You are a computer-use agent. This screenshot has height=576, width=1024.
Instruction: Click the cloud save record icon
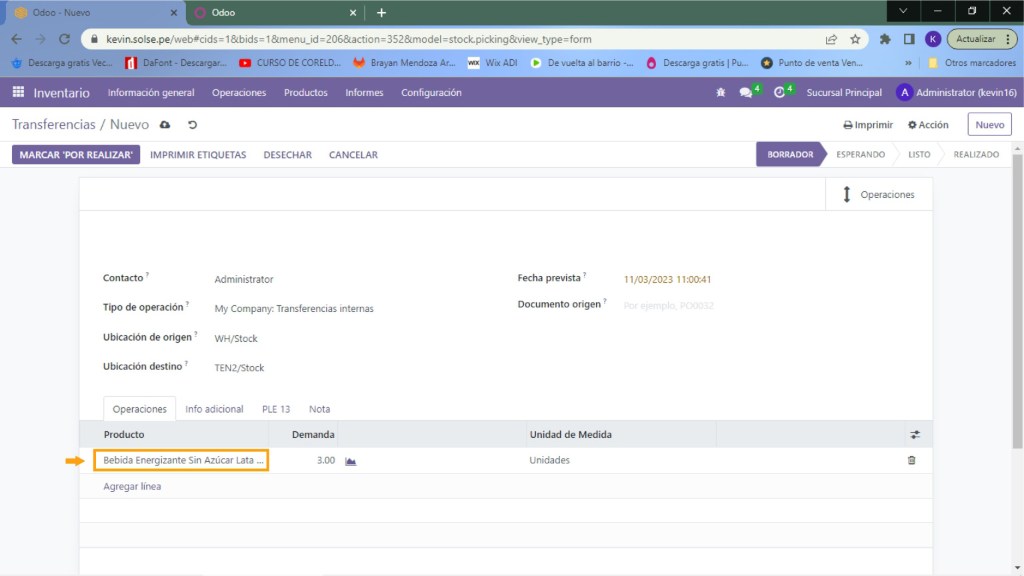click(x=165, y=125)
